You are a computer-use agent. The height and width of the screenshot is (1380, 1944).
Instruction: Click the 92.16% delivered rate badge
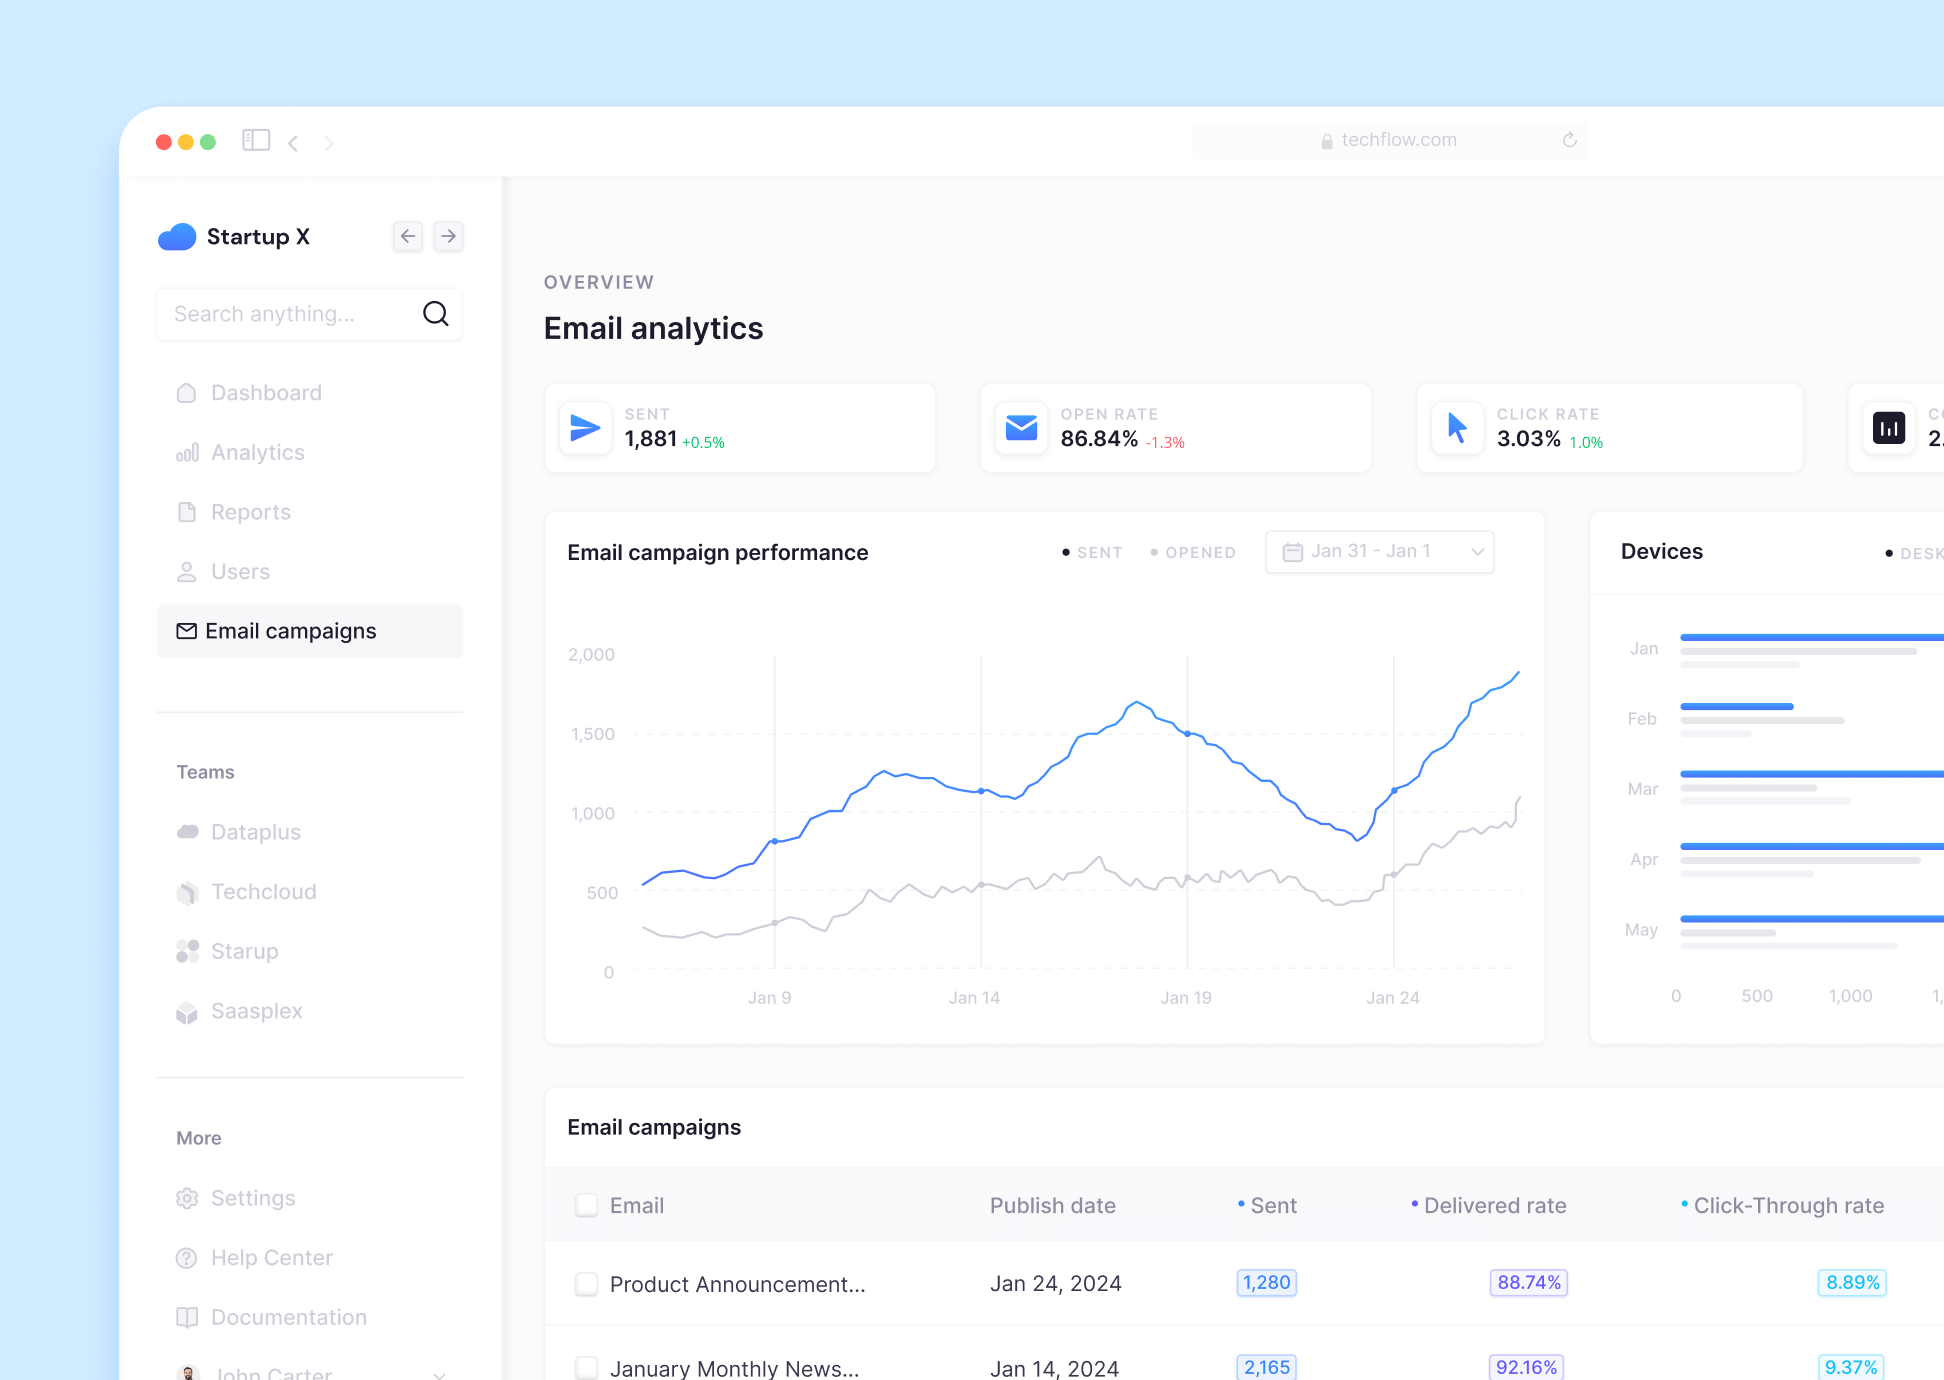coord(1527,1367)
